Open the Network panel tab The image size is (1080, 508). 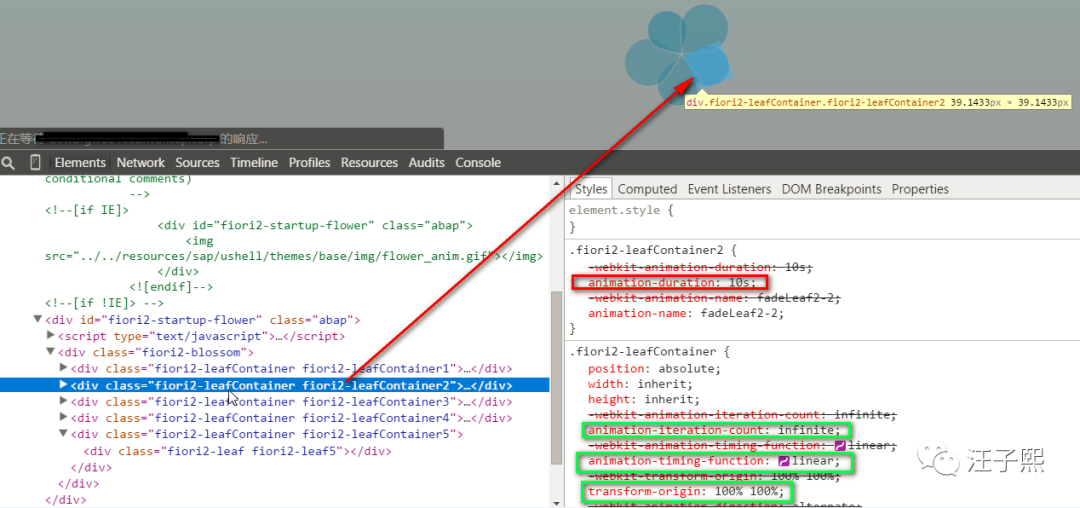click(x=141, y=163)
